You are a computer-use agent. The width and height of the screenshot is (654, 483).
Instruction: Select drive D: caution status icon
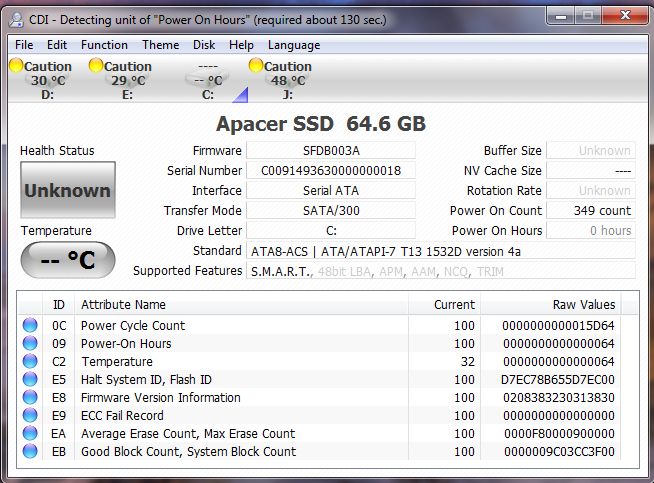point(16,65)
